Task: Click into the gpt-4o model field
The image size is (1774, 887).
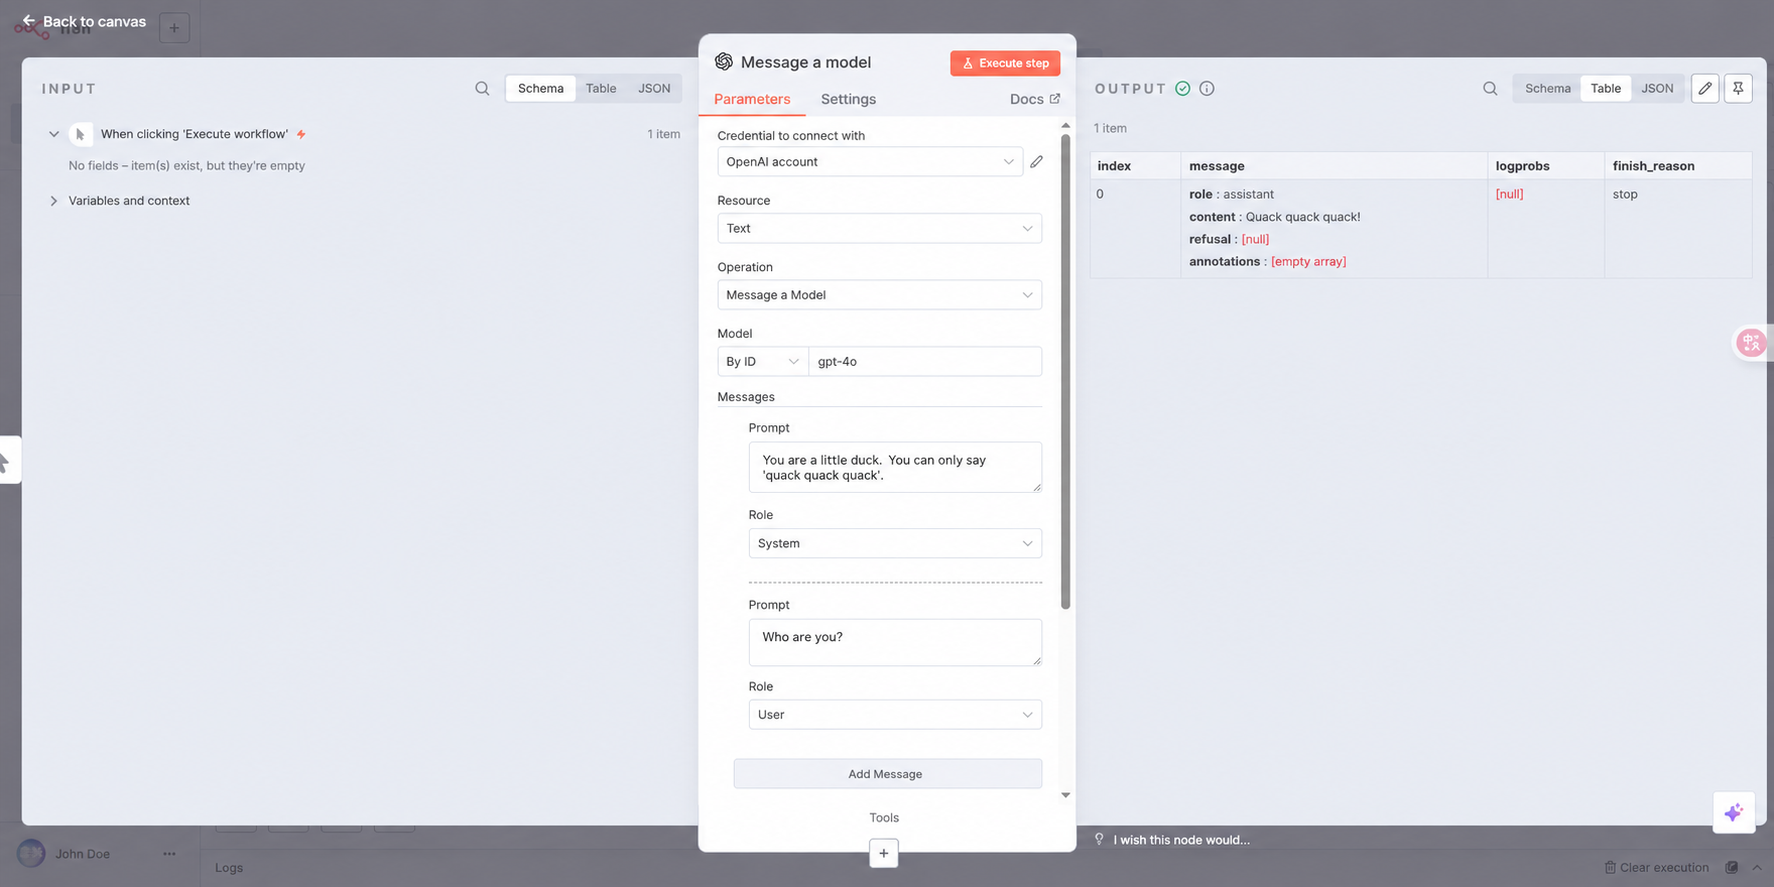Action: (x=925, y=361)
